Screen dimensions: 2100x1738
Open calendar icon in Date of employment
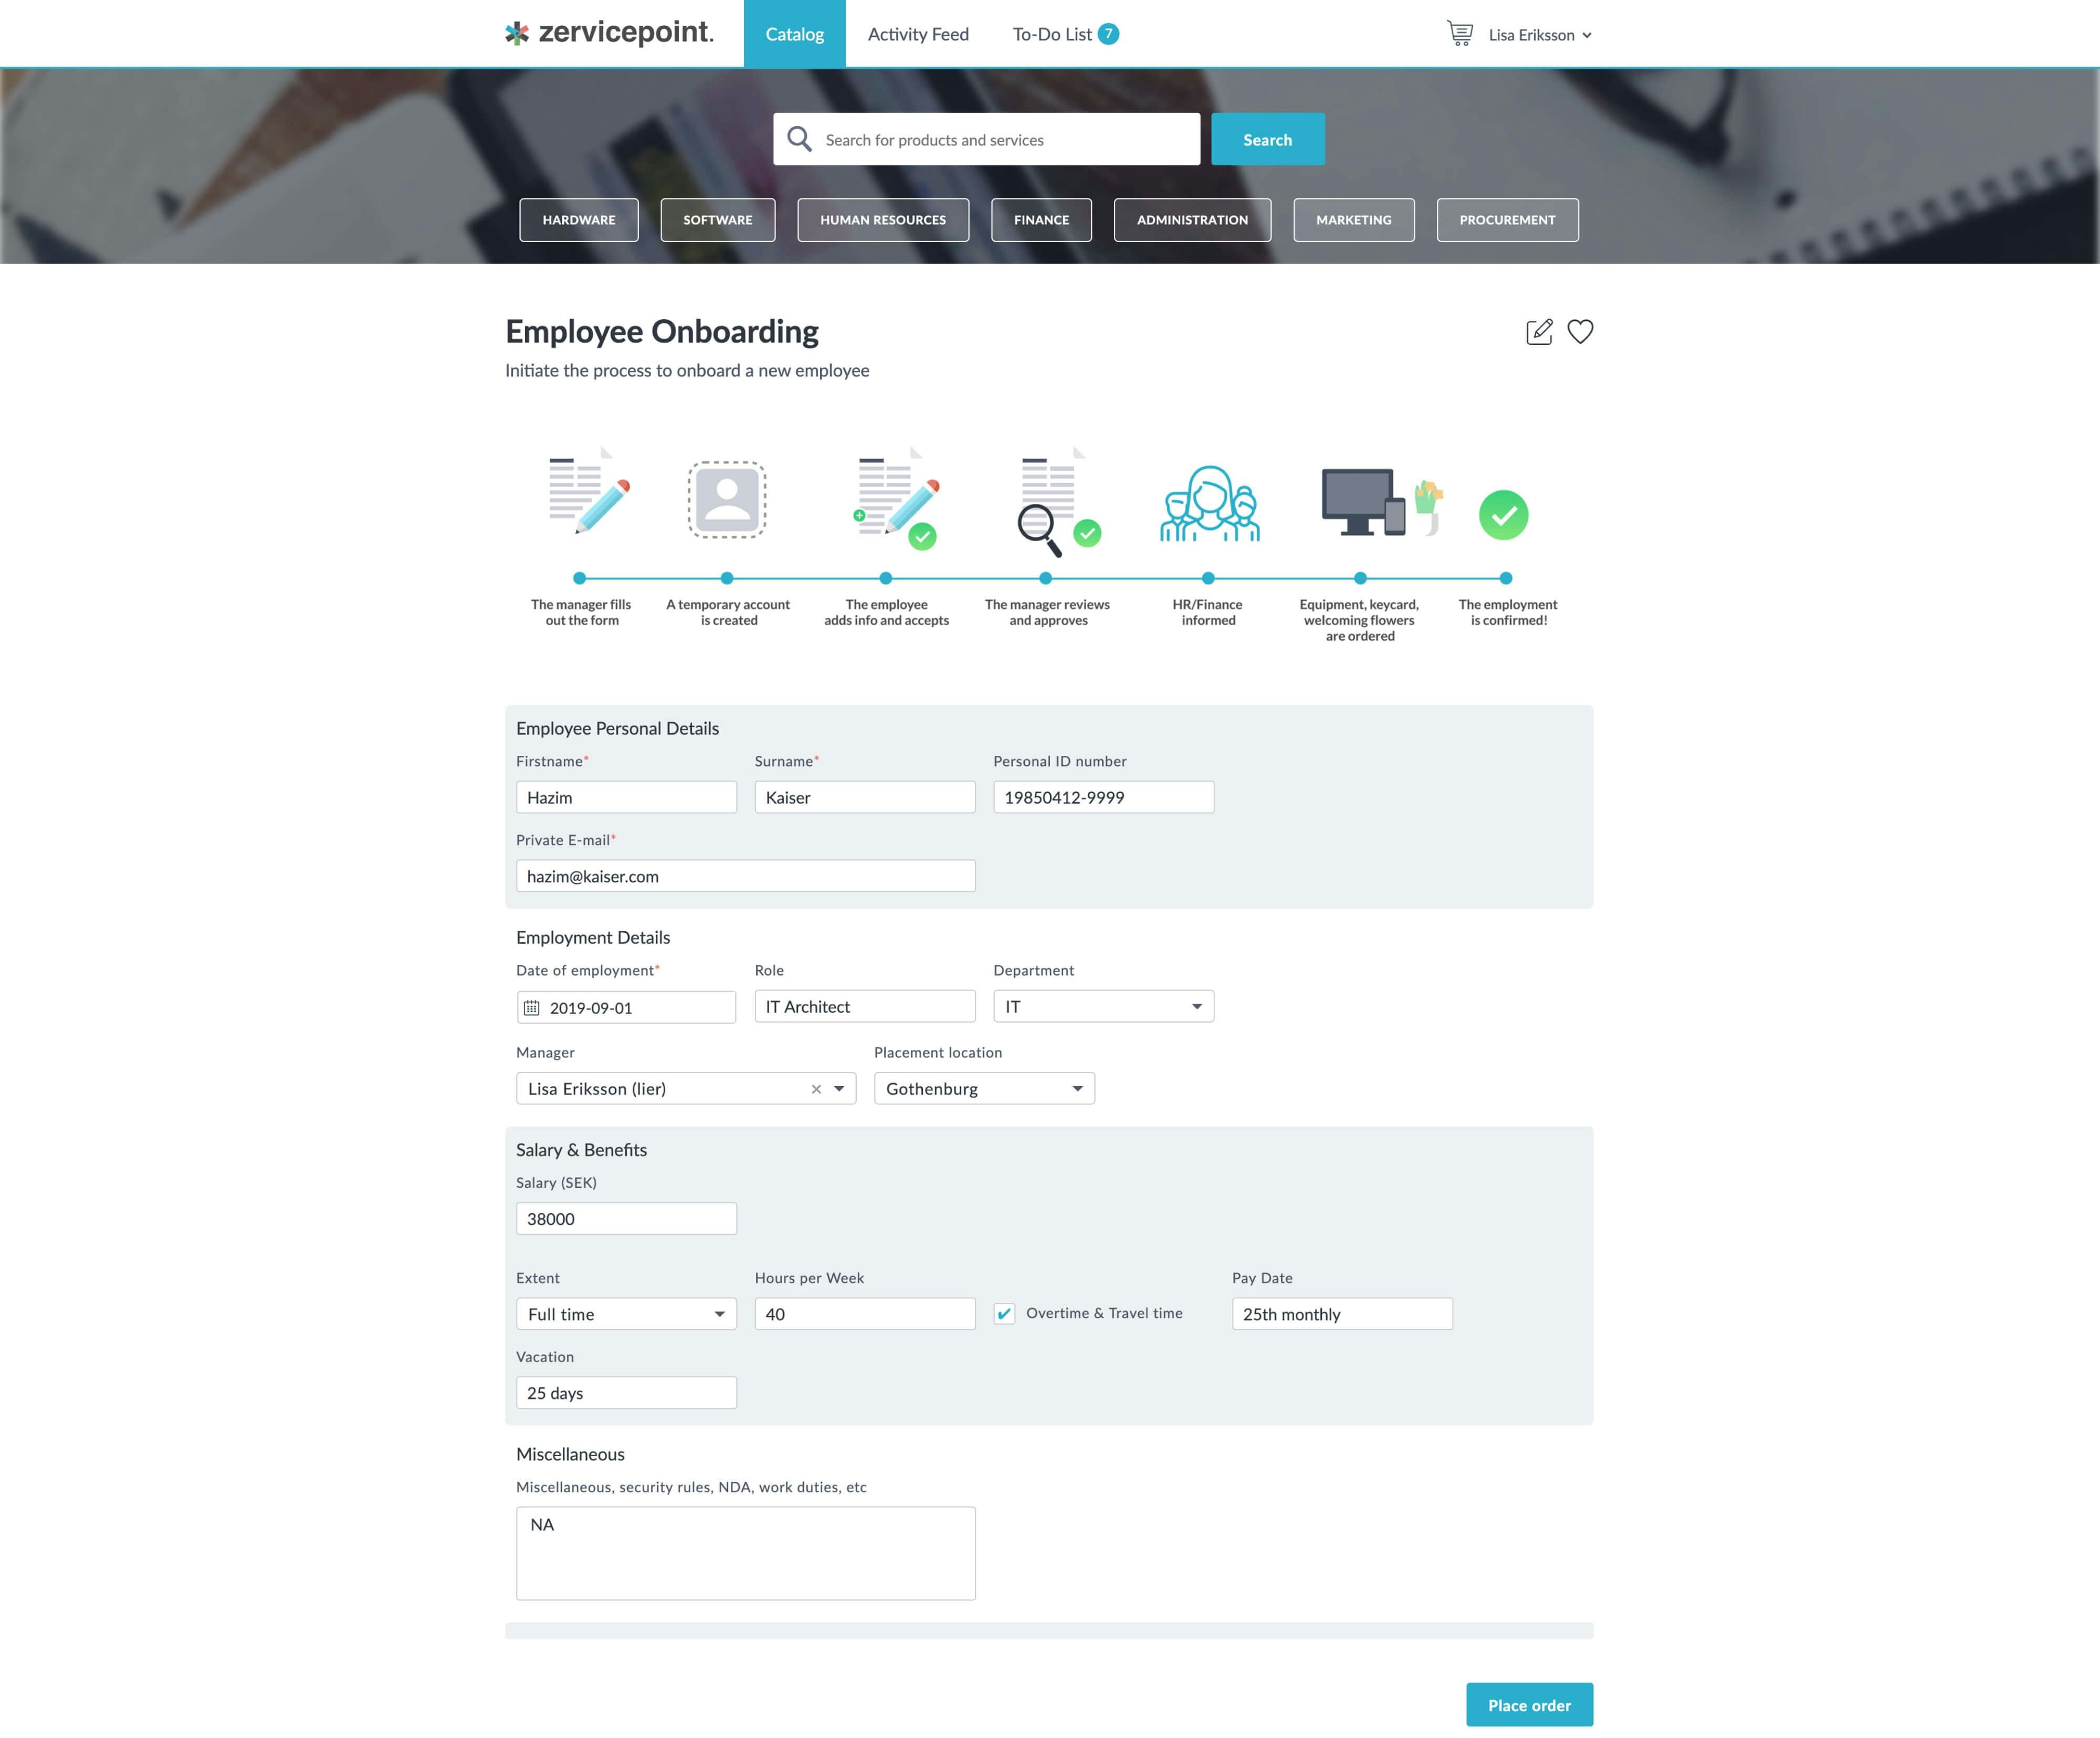pyautogui.click(x=532, y=1008)
